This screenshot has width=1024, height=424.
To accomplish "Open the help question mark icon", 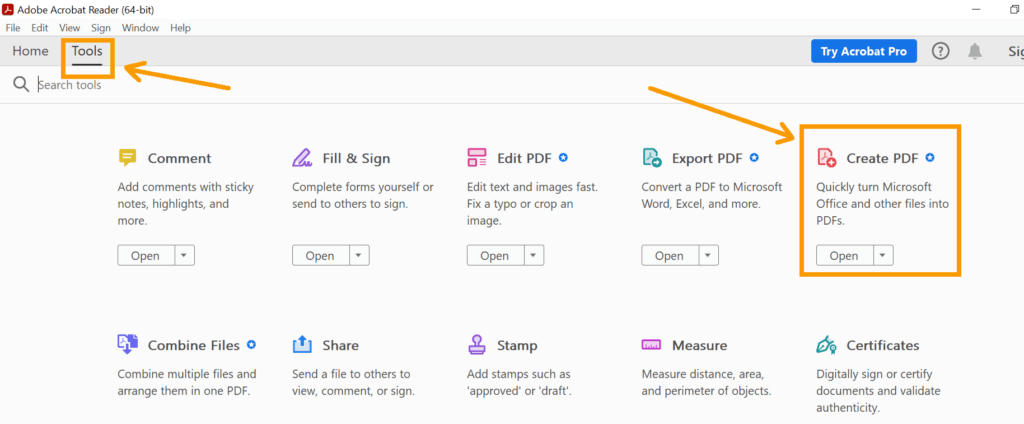I will (940, 52).
